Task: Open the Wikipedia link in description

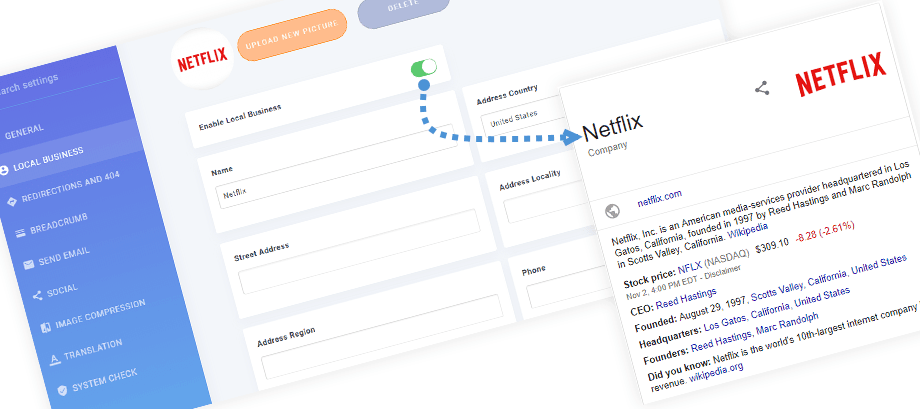Action: [748, 229]
